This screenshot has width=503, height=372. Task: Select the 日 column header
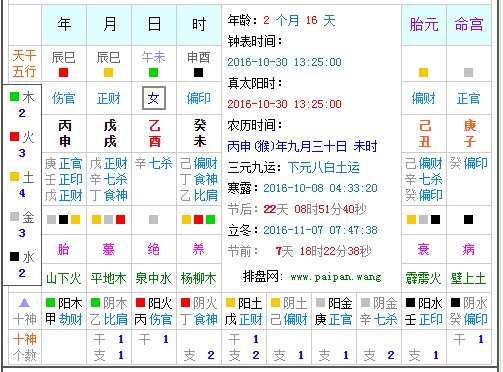click(154, 25)
